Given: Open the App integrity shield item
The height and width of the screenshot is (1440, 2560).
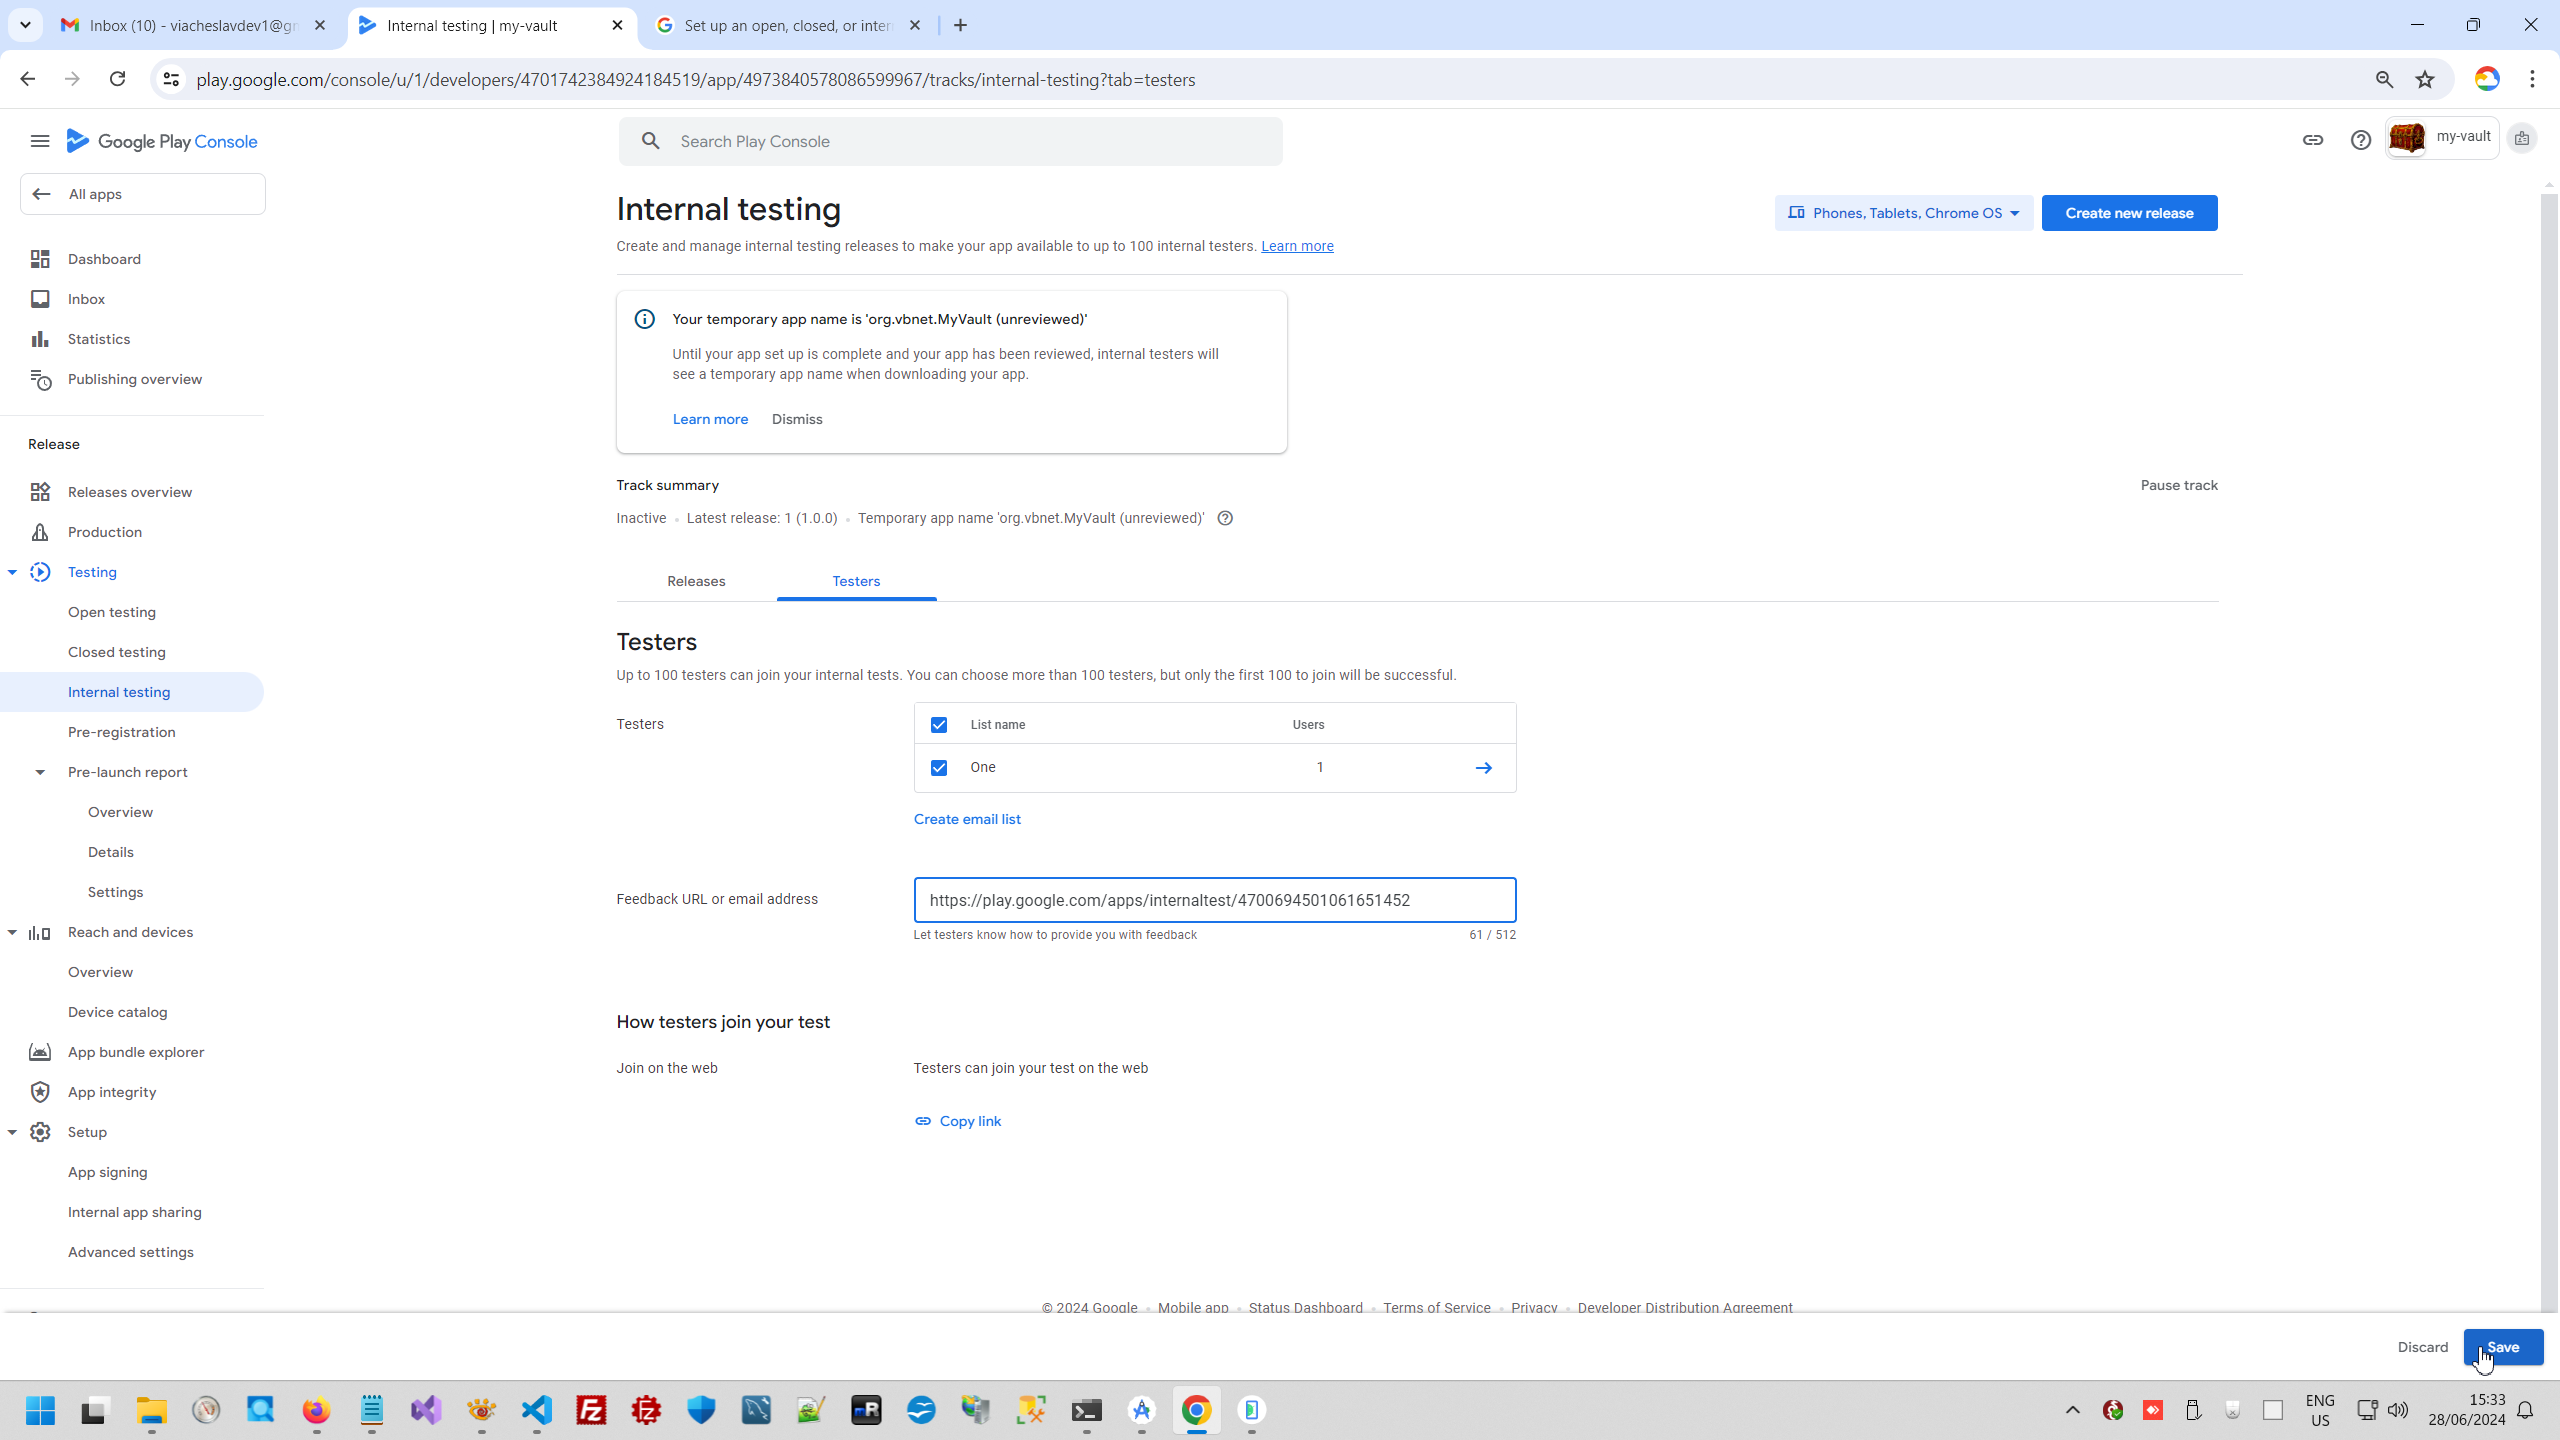Looking at the screenshot, I should click(112, 1092).
